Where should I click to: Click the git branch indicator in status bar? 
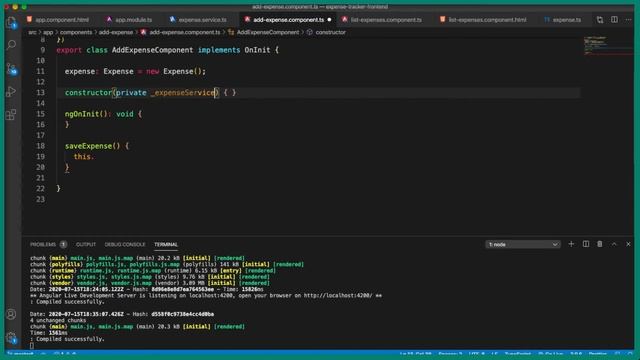click(x=20, y=354)
